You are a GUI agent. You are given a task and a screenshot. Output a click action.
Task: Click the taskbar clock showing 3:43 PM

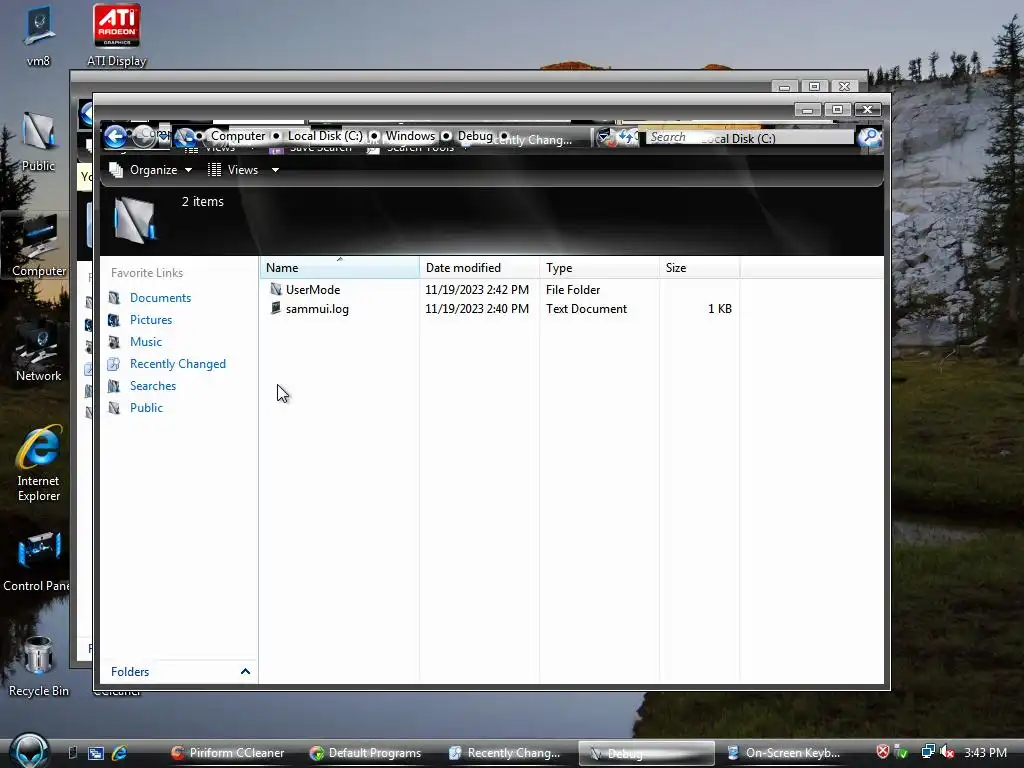985,753
